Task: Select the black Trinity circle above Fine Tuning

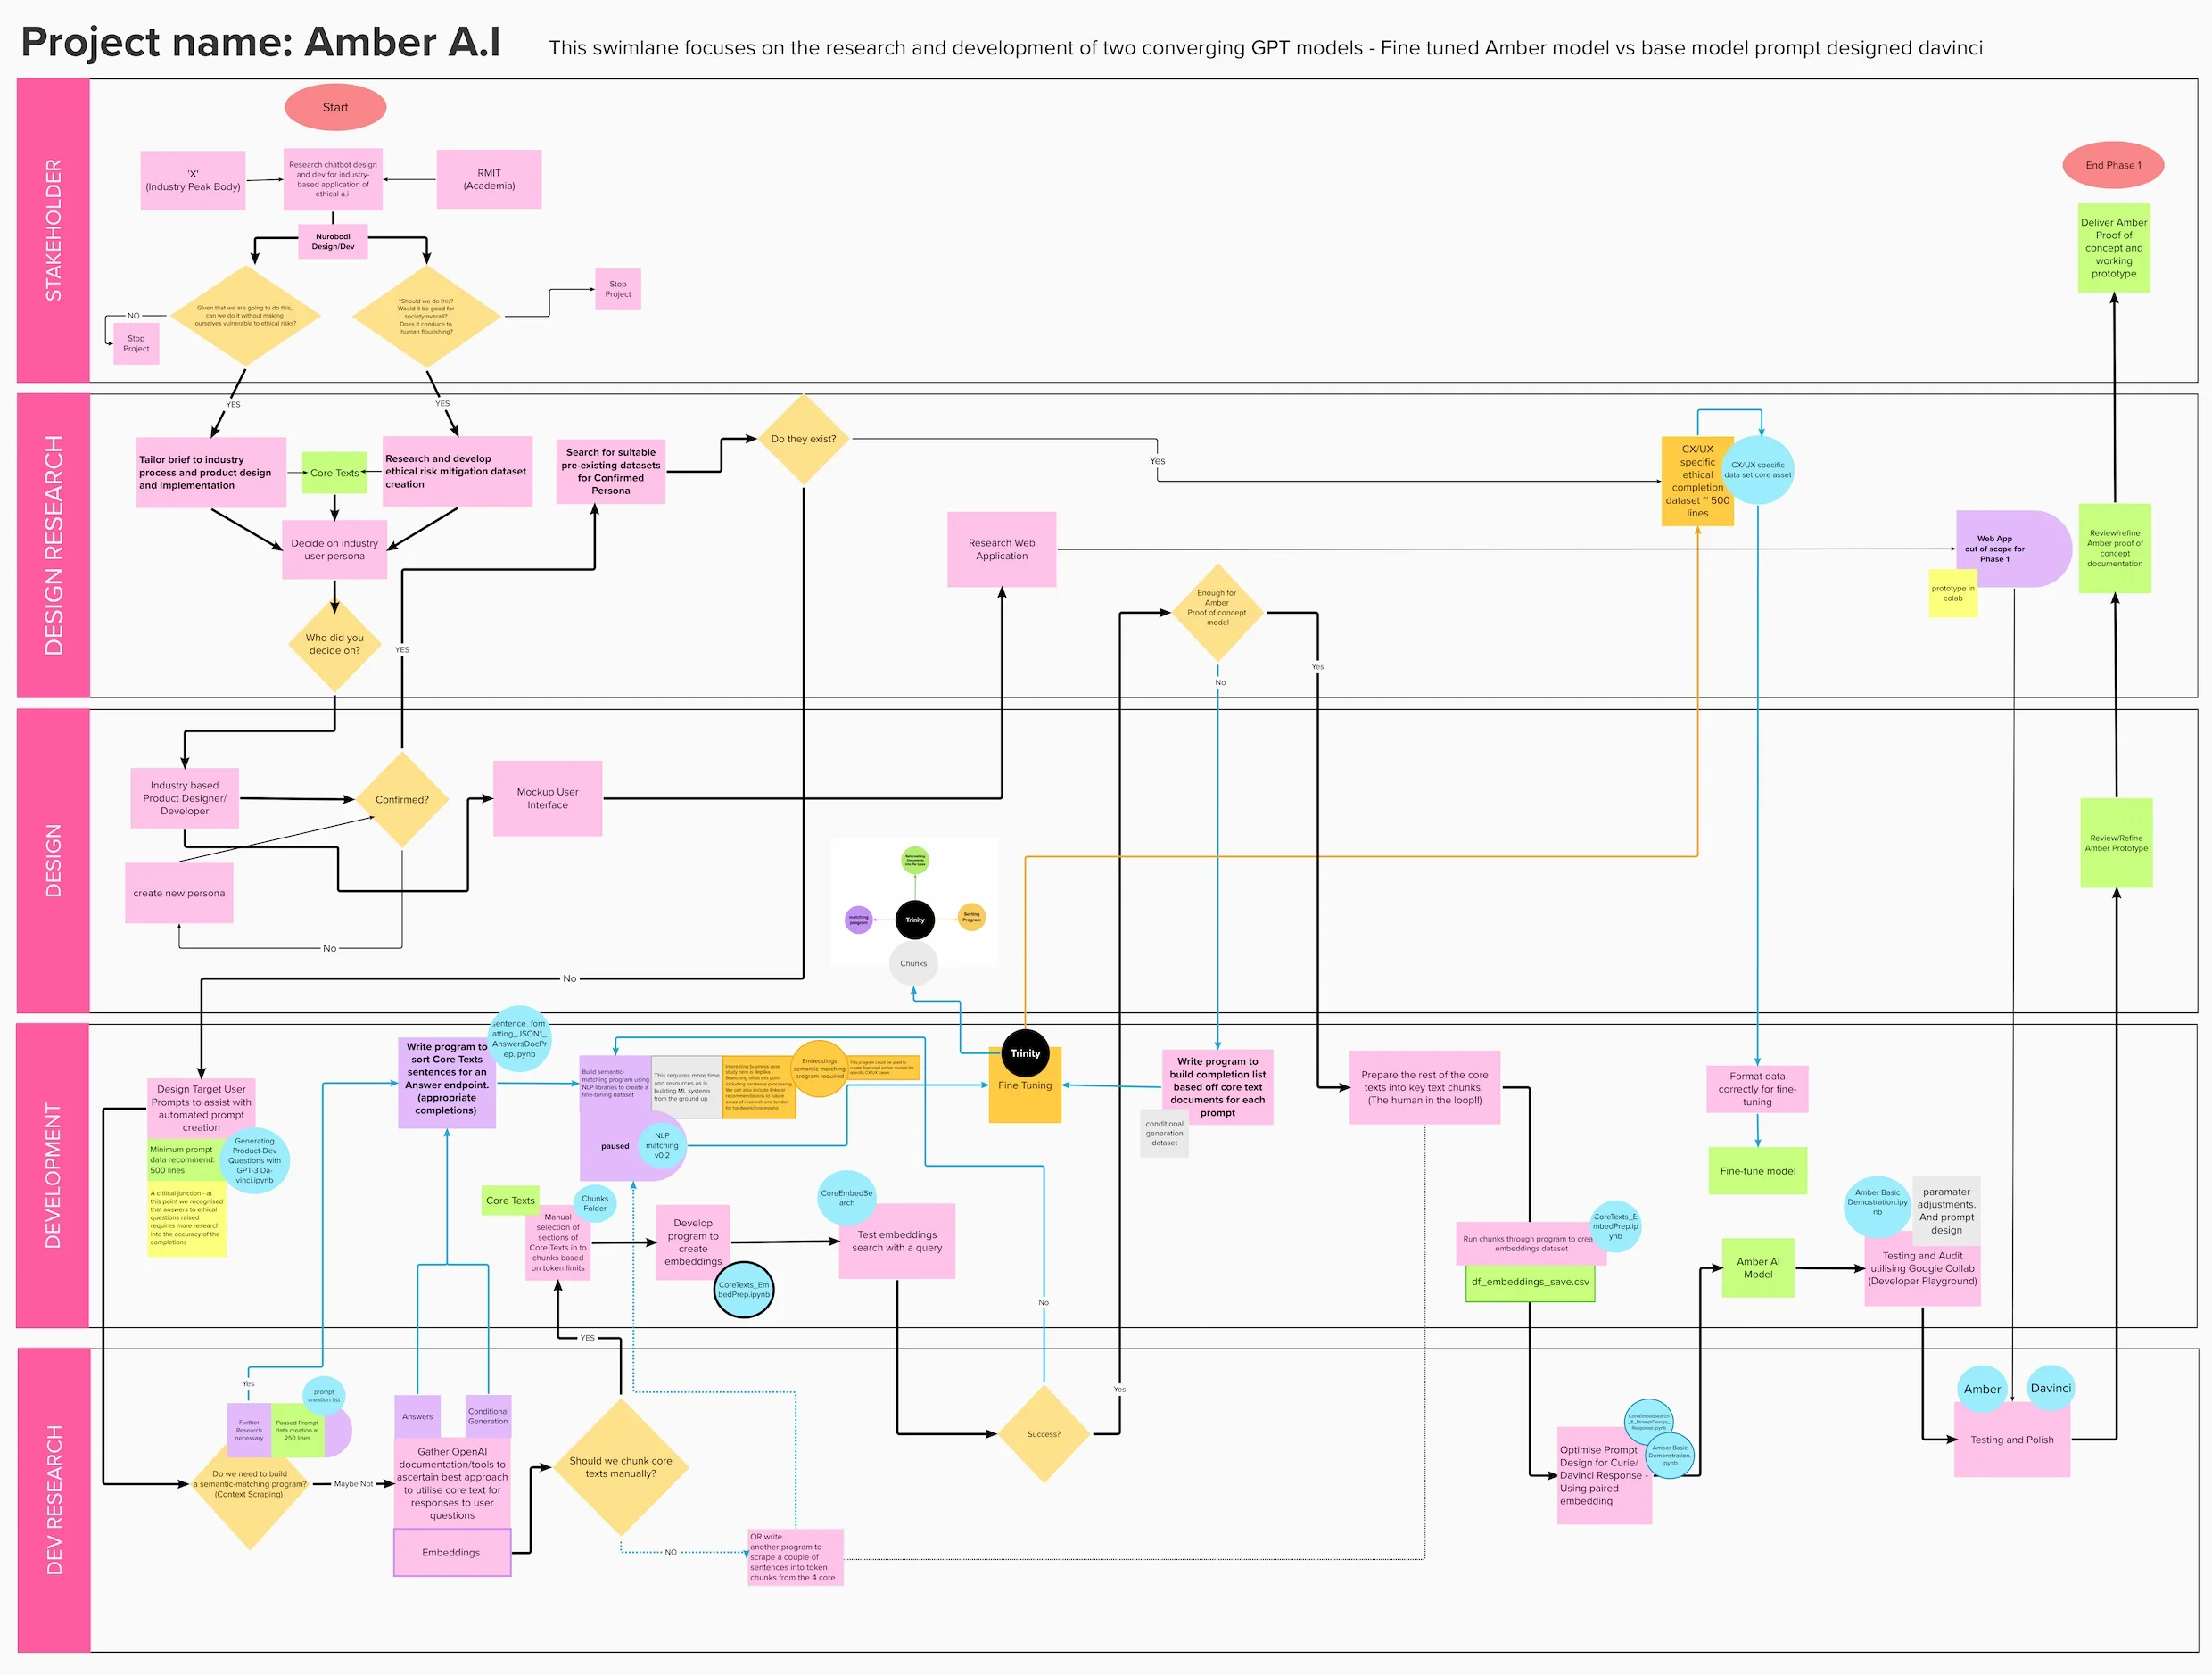Action: click(x=1024, y=1052)
